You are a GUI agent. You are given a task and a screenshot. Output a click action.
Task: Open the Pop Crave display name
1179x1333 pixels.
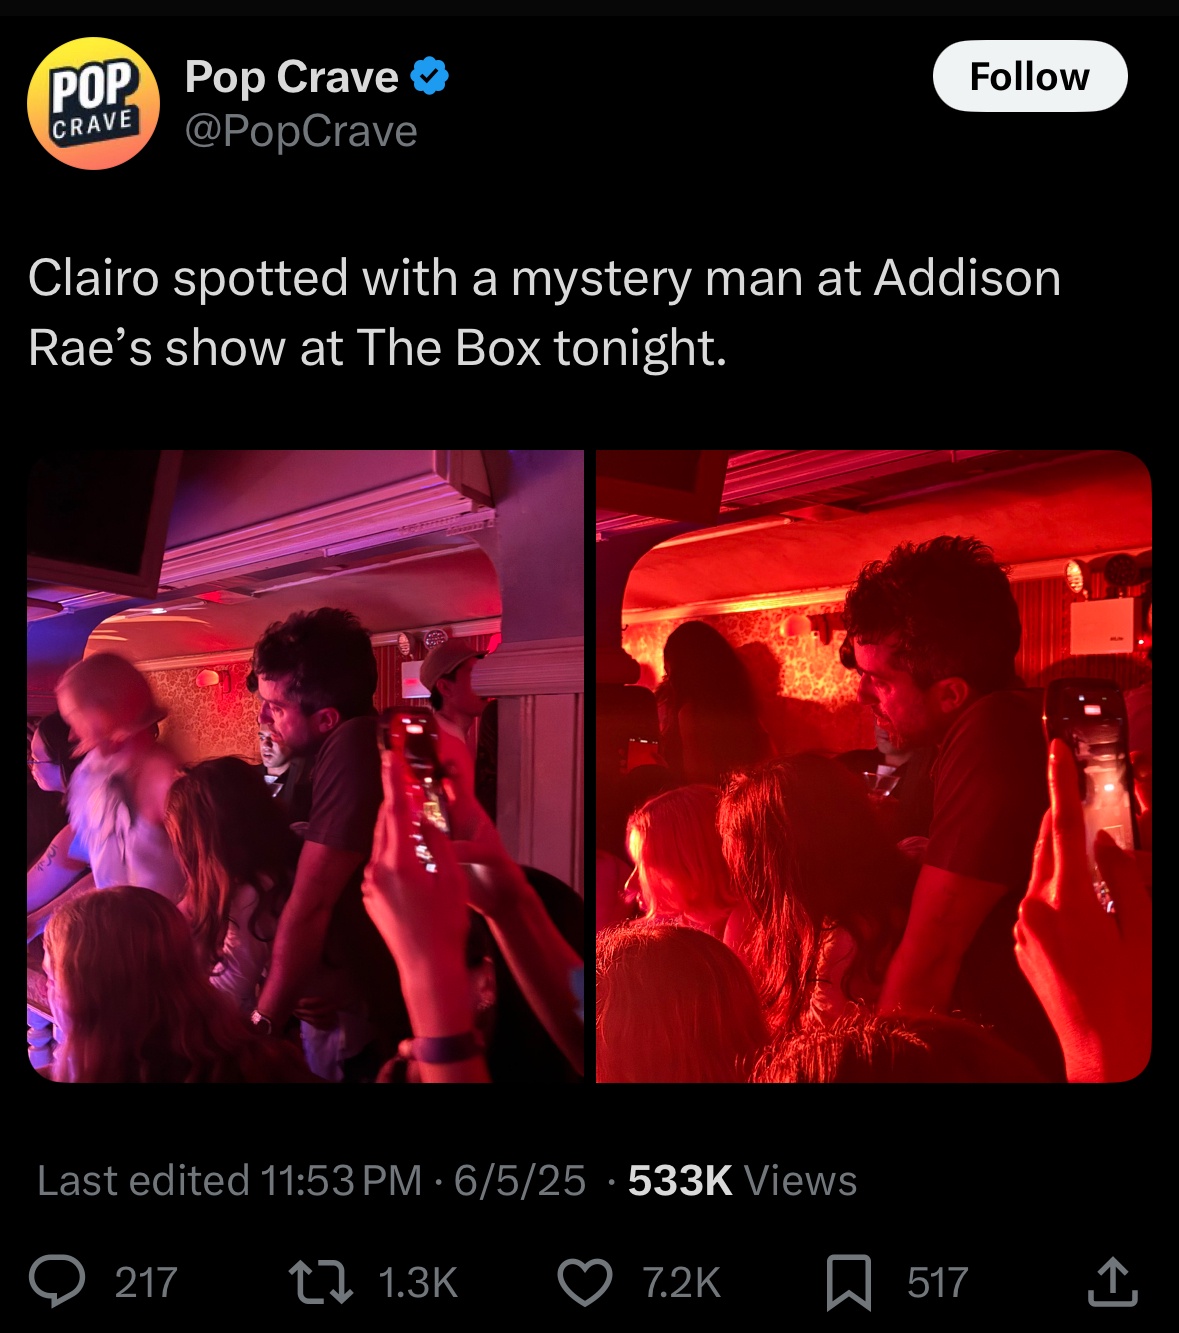point(291,77)
